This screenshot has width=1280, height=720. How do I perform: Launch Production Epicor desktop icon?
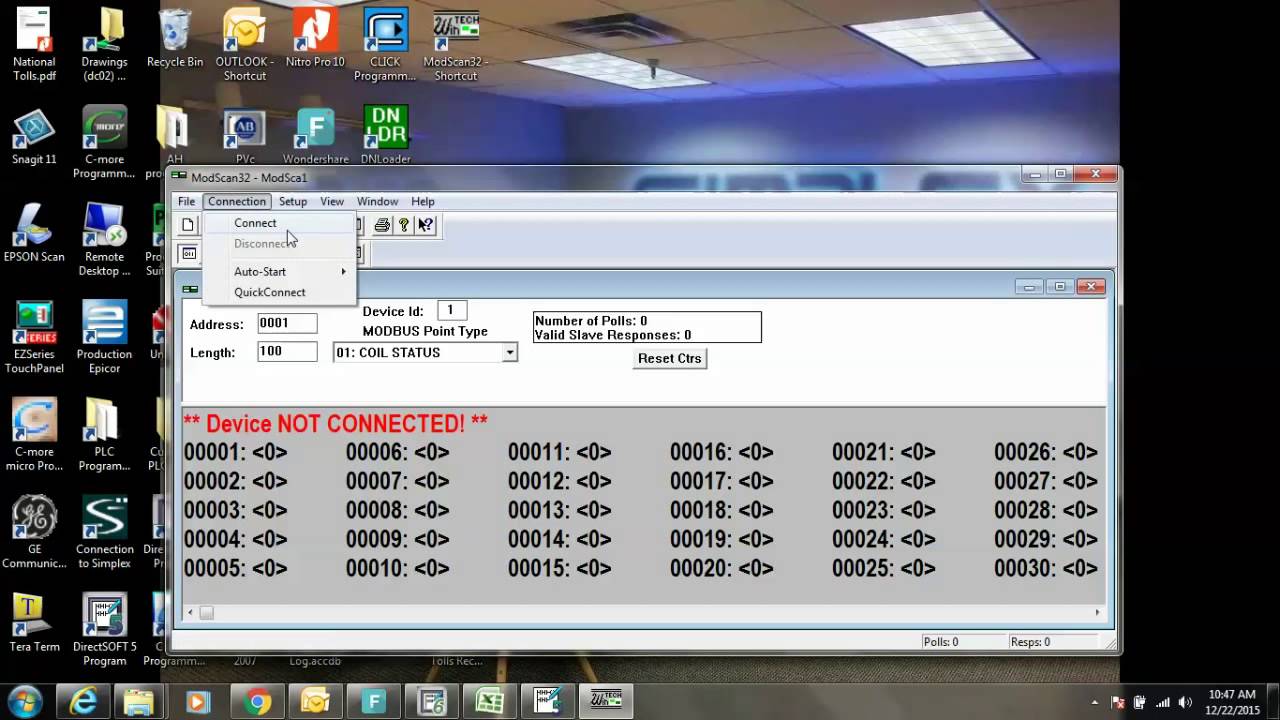104,337
